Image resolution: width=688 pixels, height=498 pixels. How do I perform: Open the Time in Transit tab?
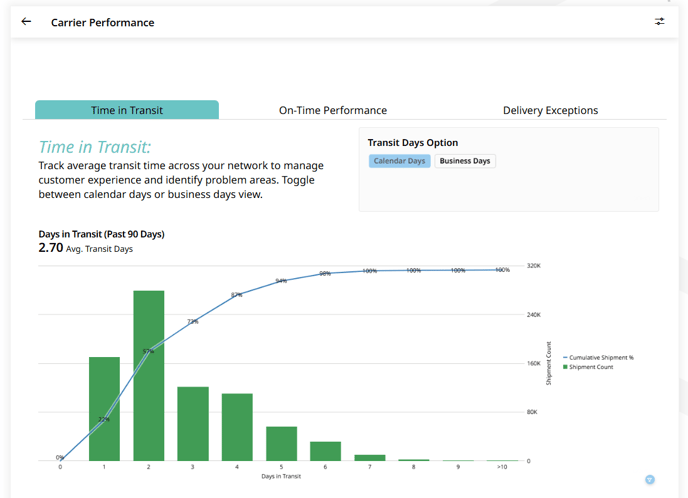(x=127, y=110)
